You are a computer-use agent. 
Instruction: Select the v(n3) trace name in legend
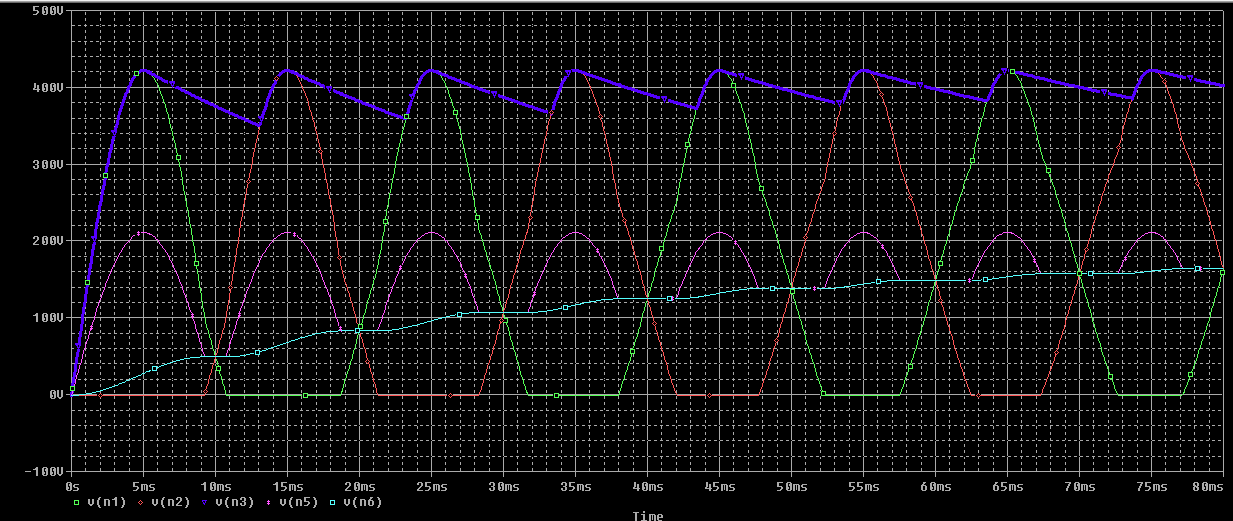[233, 501]
